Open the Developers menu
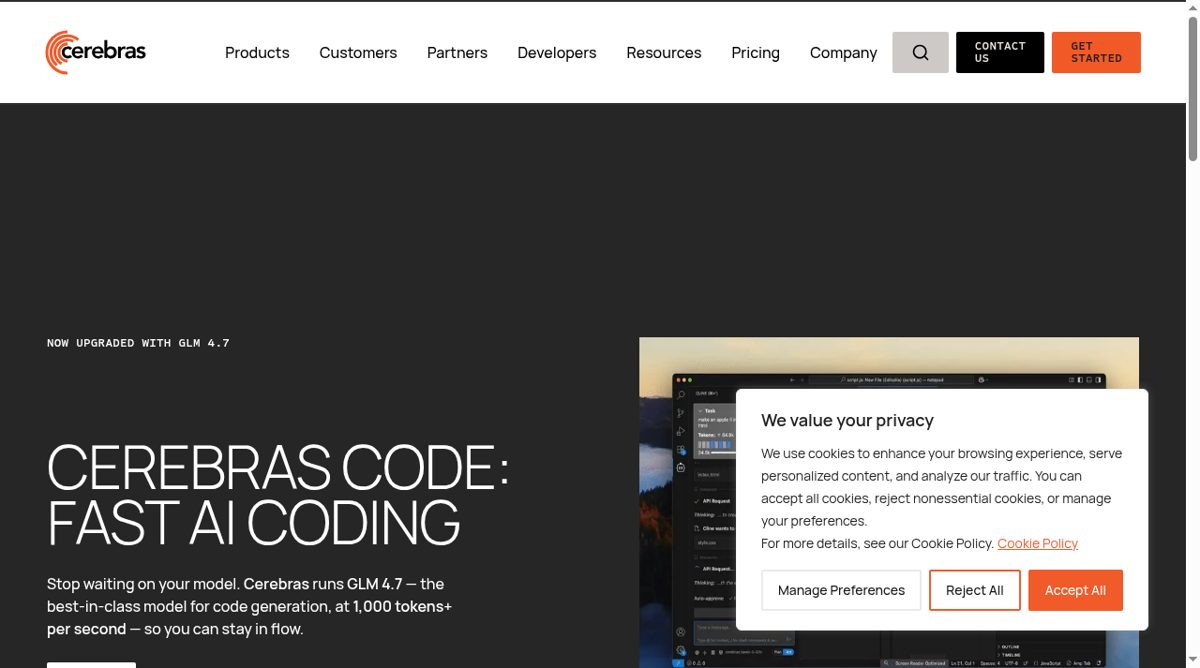 tap(557, 53)
